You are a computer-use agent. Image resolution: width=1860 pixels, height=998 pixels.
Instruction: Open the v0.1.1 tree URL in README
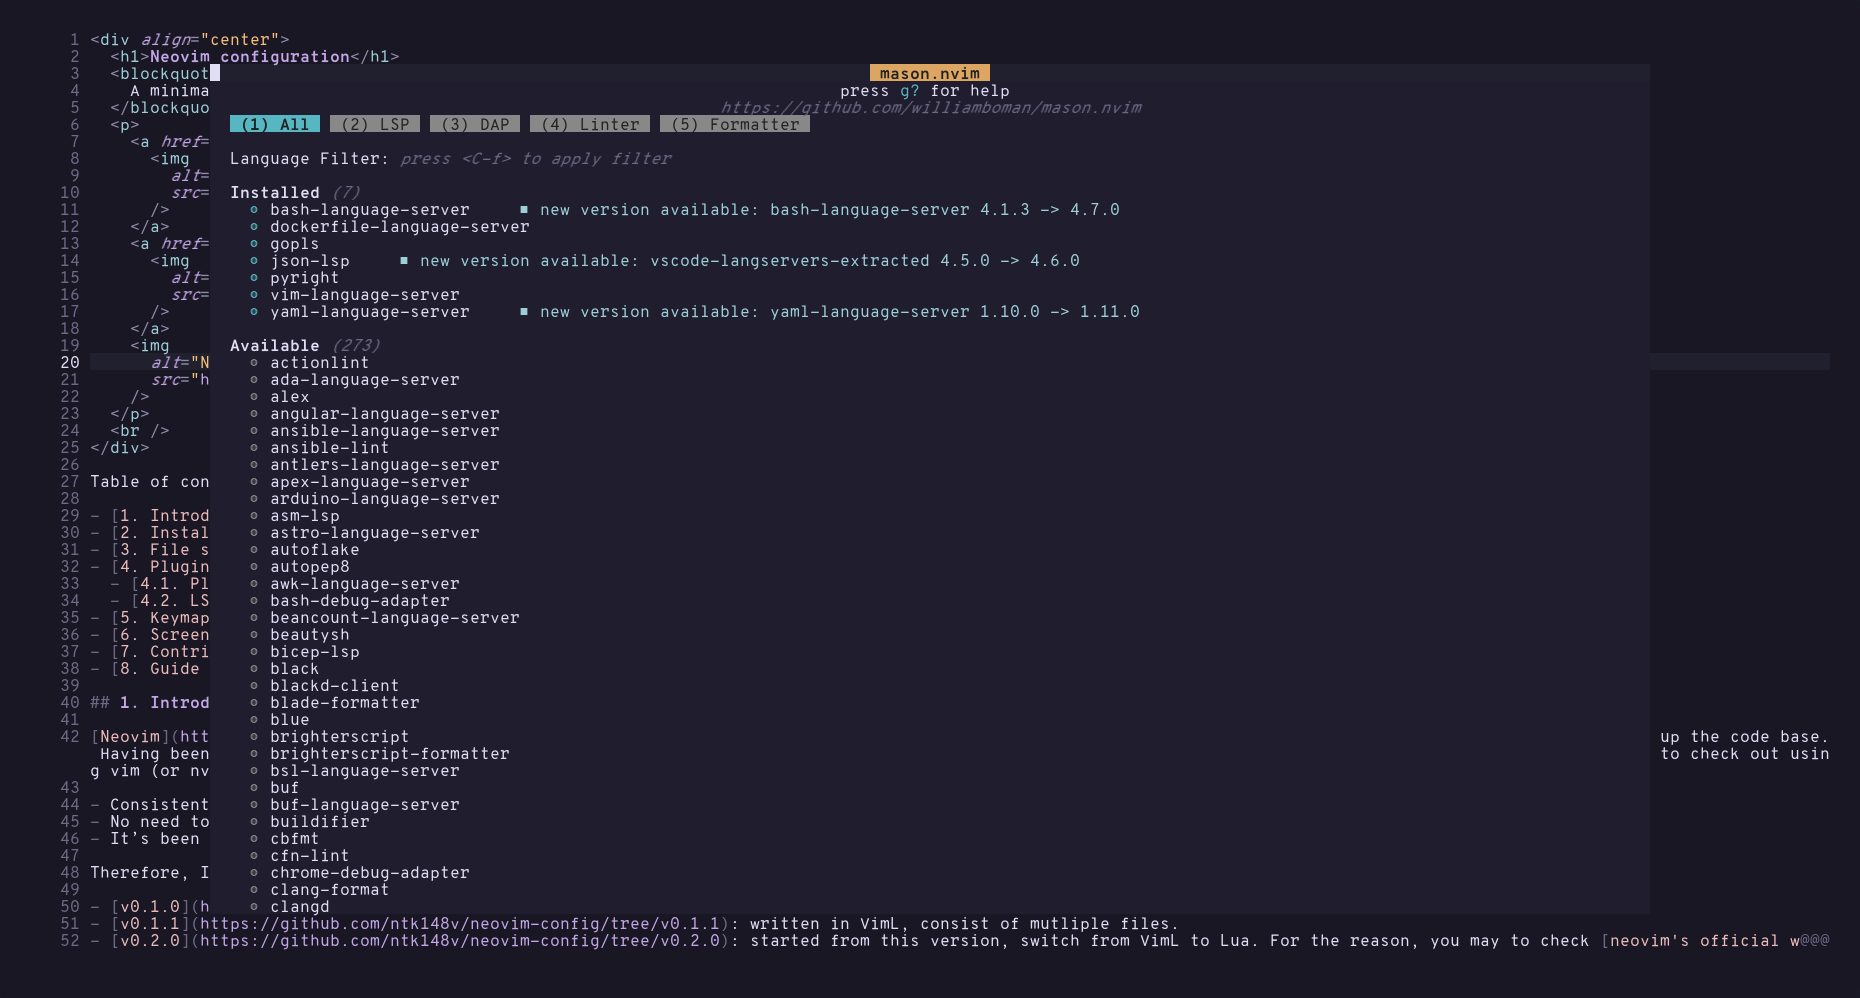(460, 923)
